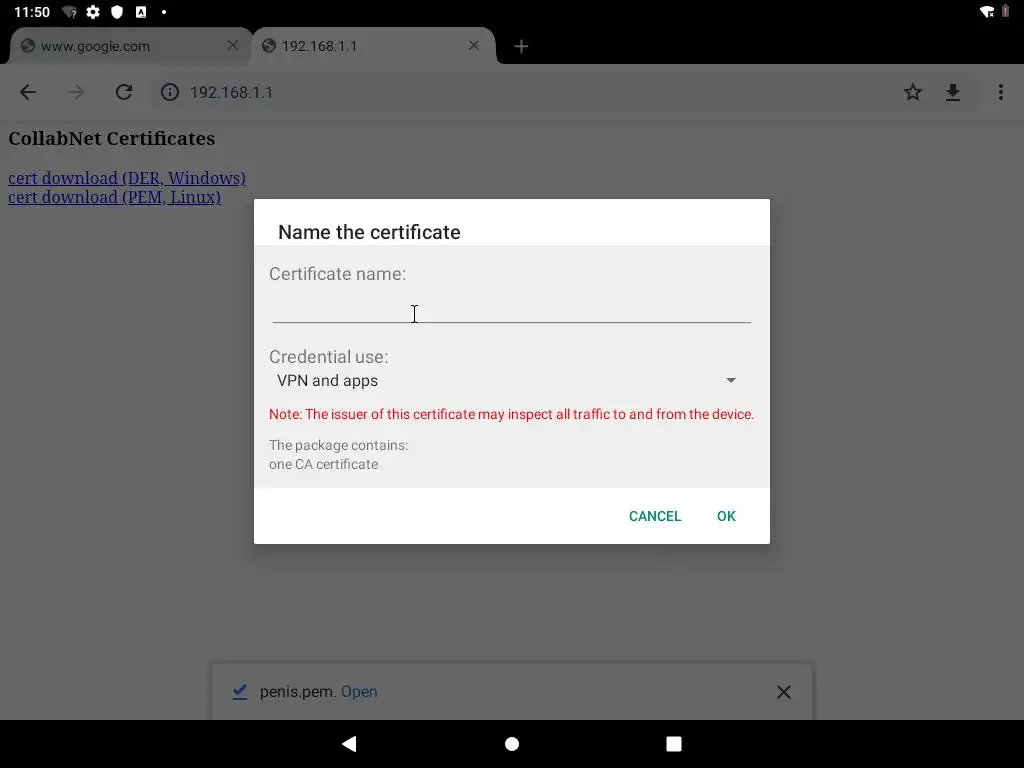Click the CollabNet Certificates heading

112,138
